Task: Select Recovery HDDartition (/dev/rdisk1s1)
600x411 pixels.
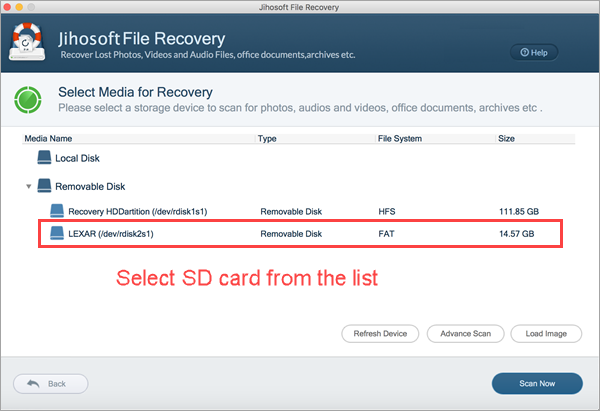Action: point(138,211)
